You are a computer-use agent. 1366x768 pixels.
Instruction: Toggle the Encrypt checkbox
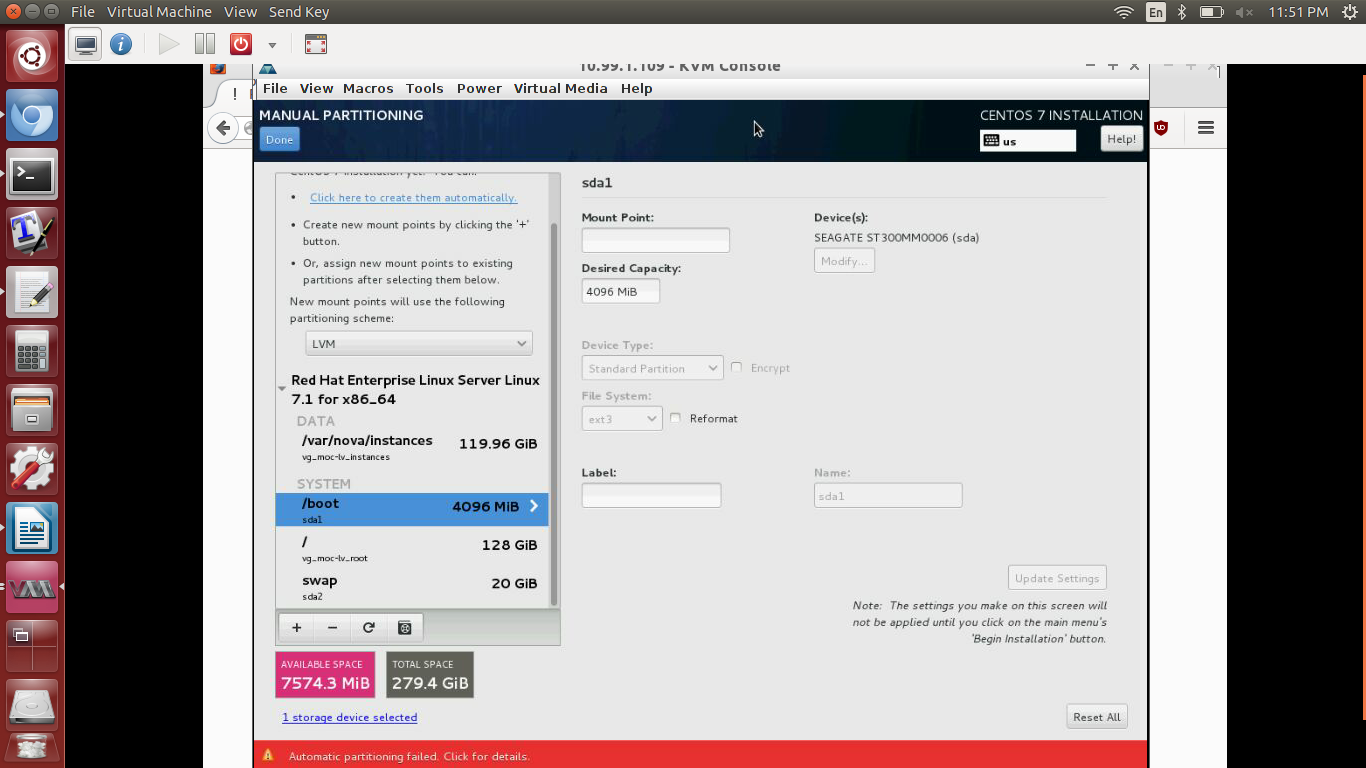point(737,367)
